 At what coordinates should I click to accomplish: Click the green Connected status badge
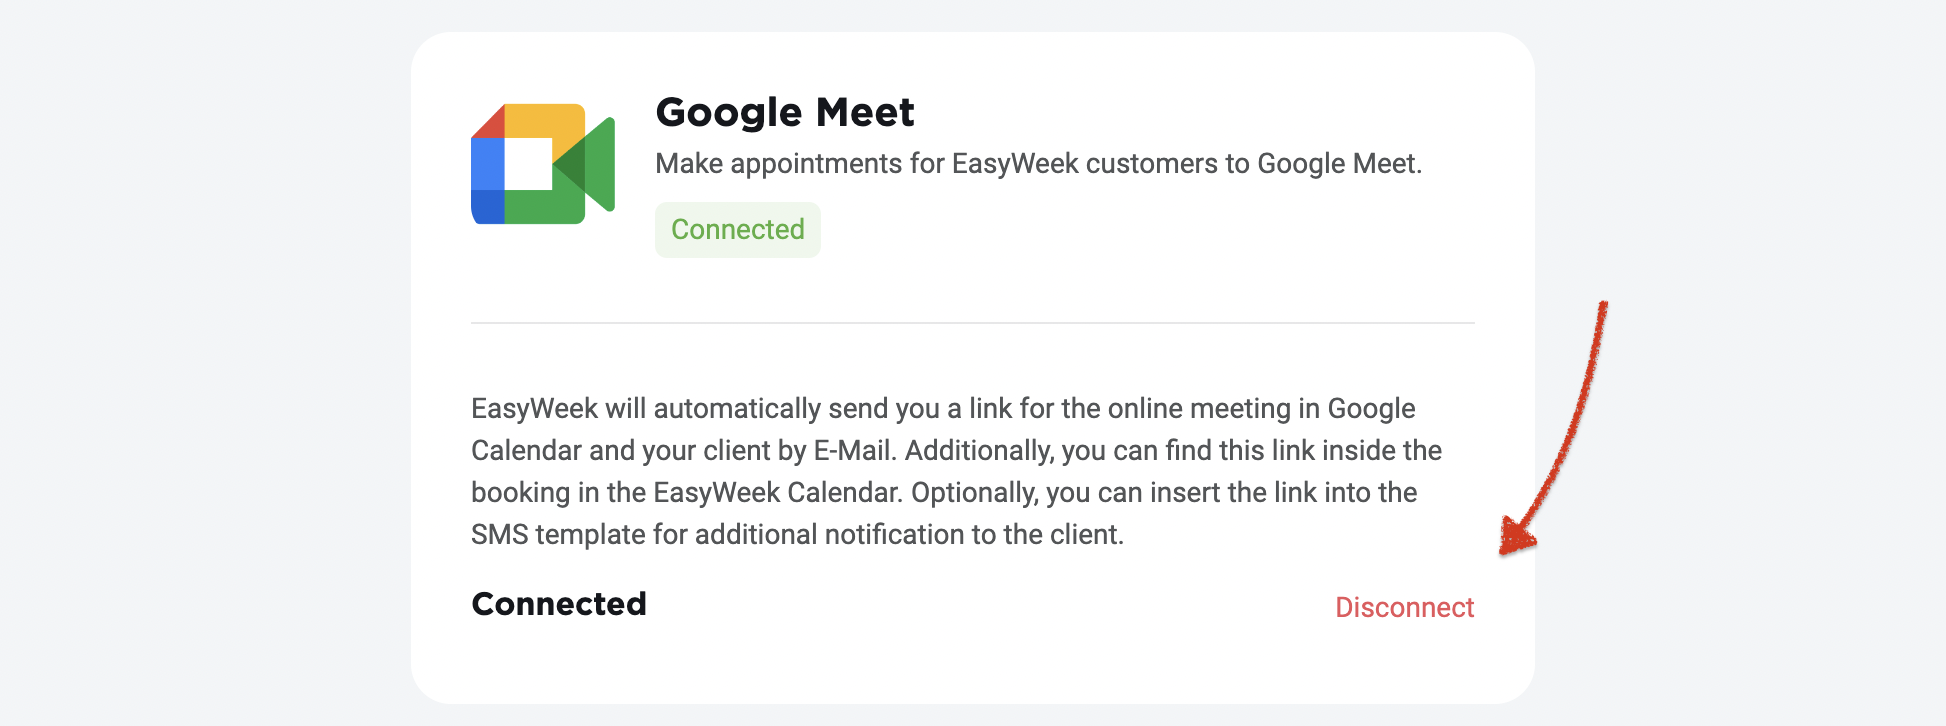[738, 230]
